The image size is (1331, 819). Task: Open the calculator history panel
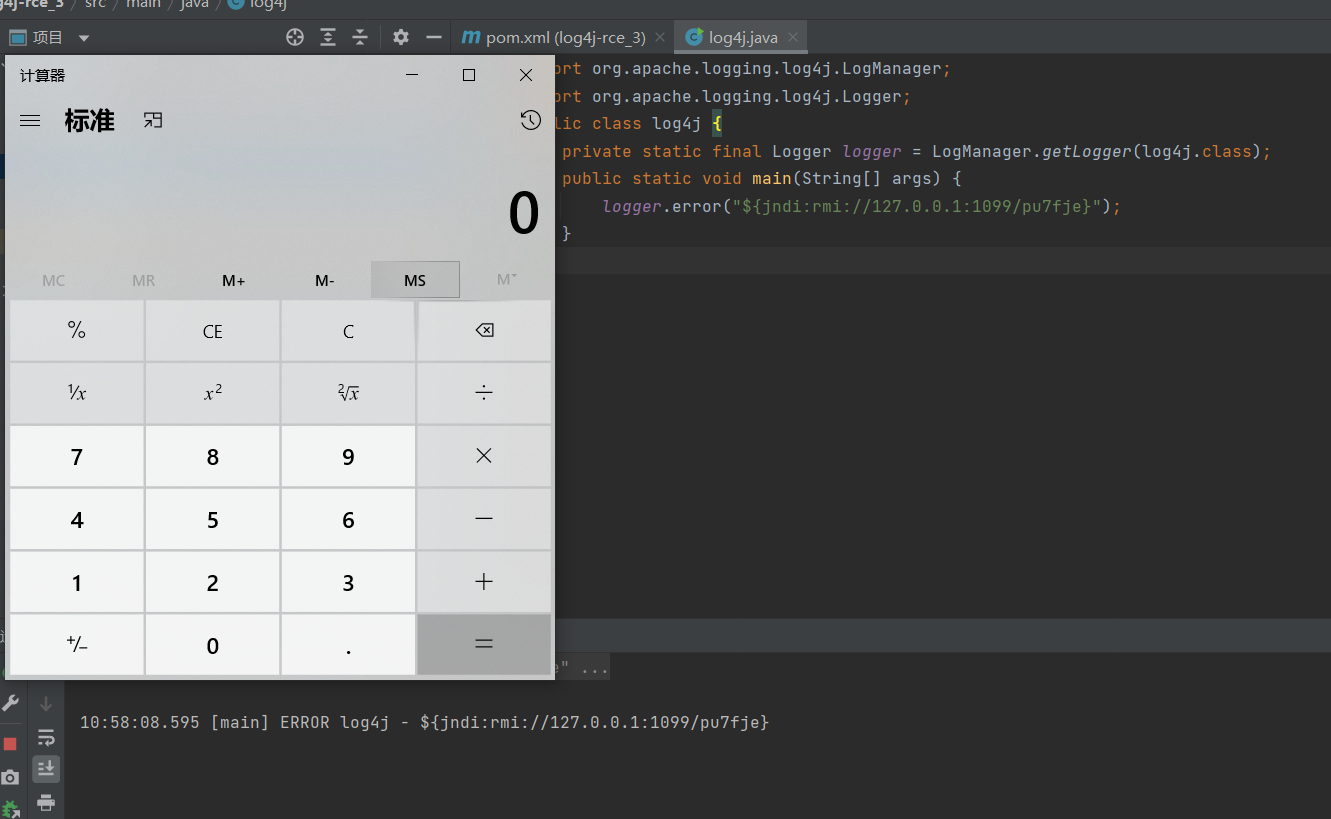coord(531,121)
